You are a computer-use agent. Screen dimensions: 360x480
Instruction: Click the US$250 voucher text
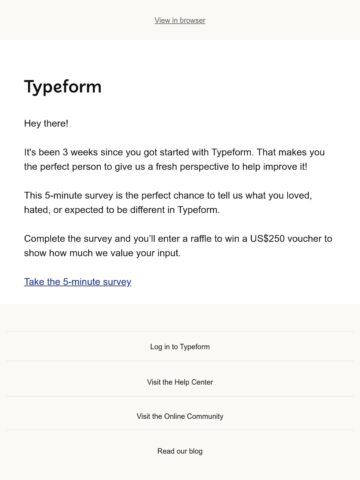click(x=286, y=239)
